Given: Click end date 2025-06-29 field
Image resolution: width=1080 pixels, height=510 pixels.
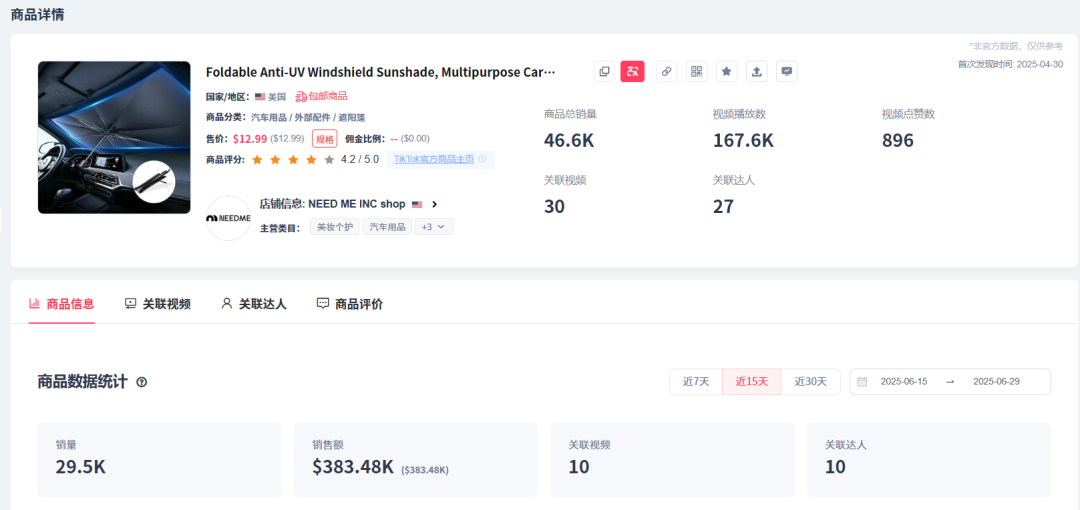Looking at the screenshot, I should [996, 382].
